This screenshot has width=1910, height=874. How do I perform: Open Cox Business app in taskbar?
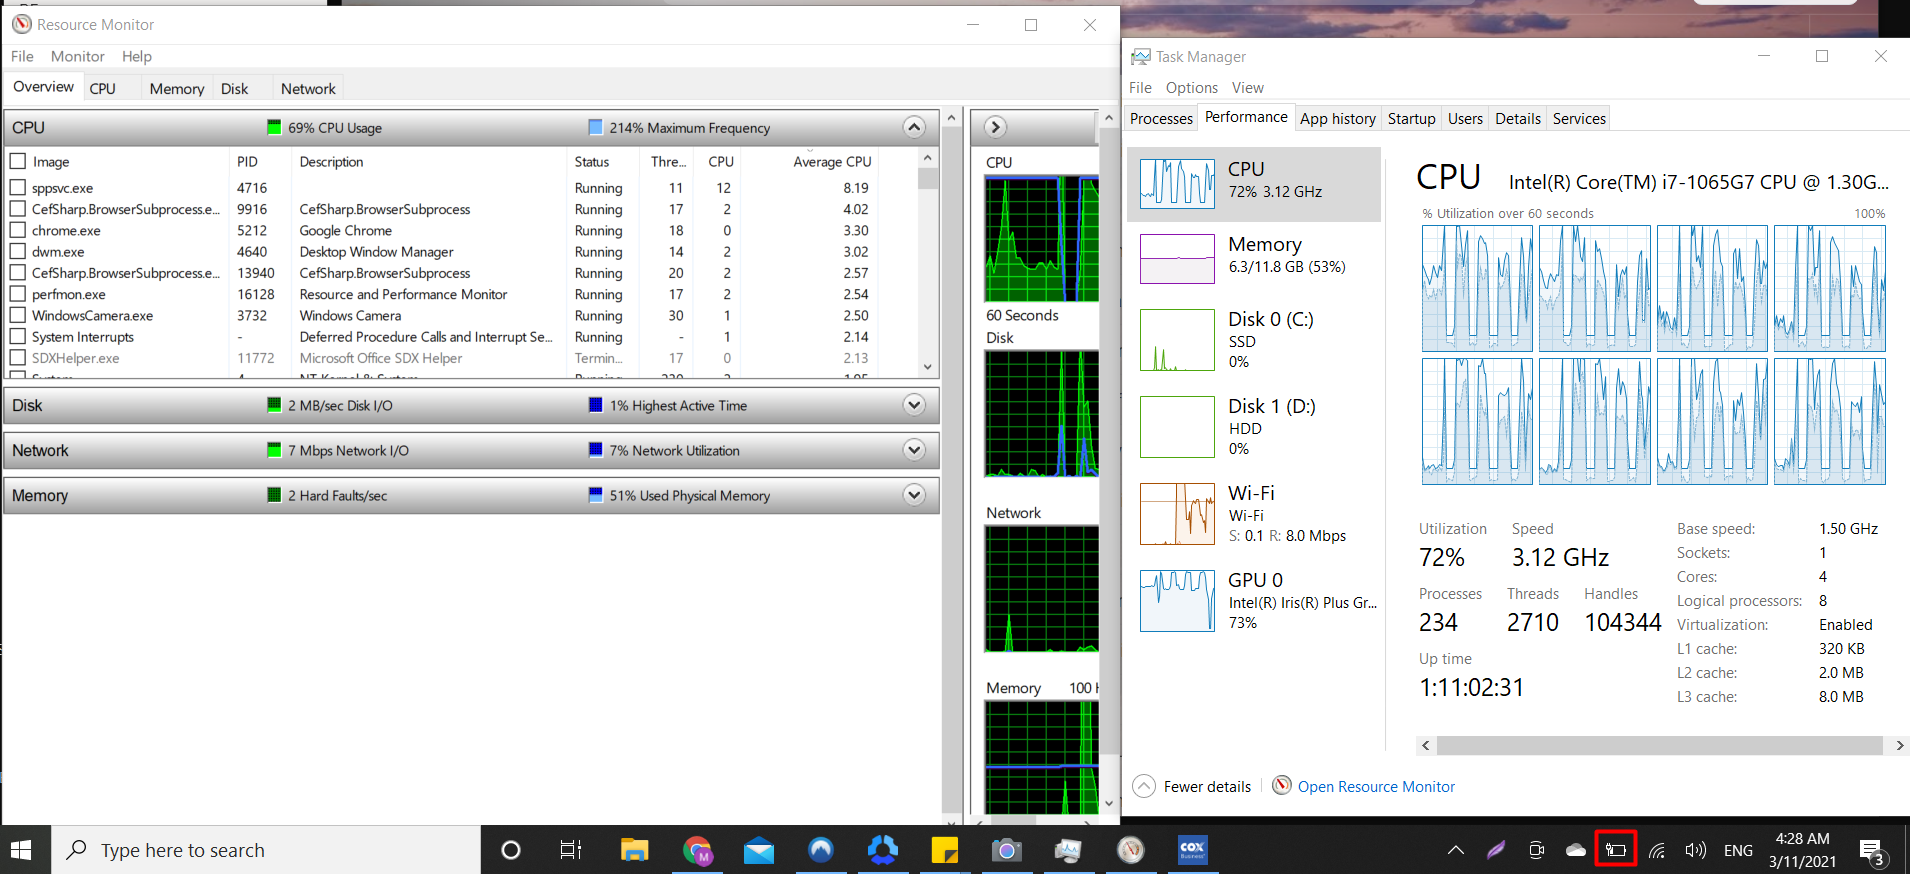[1192, 850]
